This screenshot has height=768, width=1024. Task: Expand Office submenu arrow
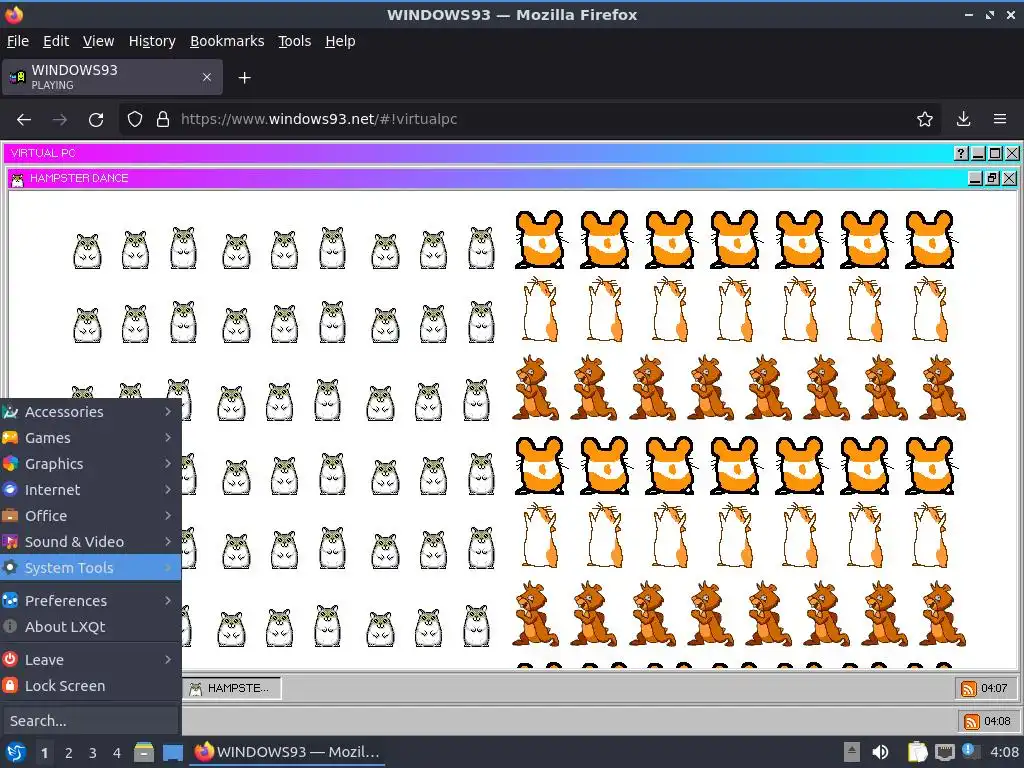(168, 516)
